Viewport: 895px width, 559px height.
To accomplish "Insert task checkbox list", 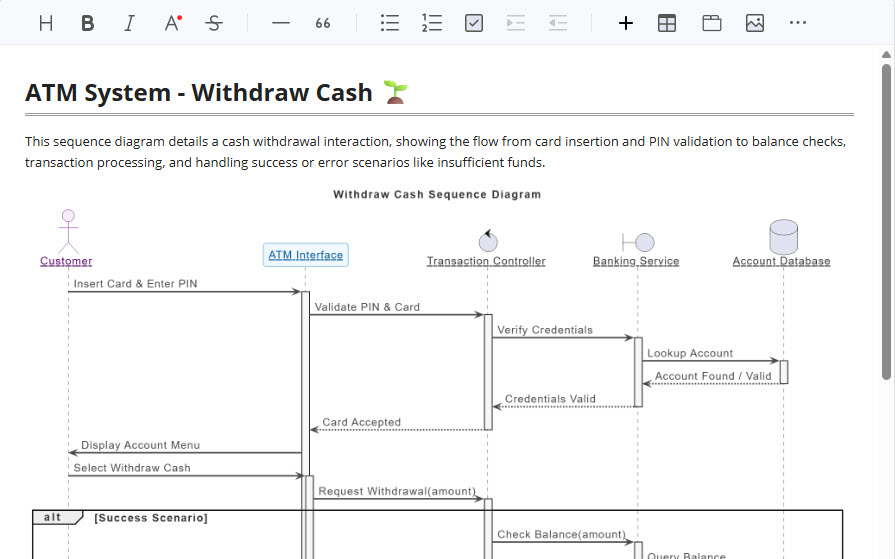I will click(x=474, y=23).
